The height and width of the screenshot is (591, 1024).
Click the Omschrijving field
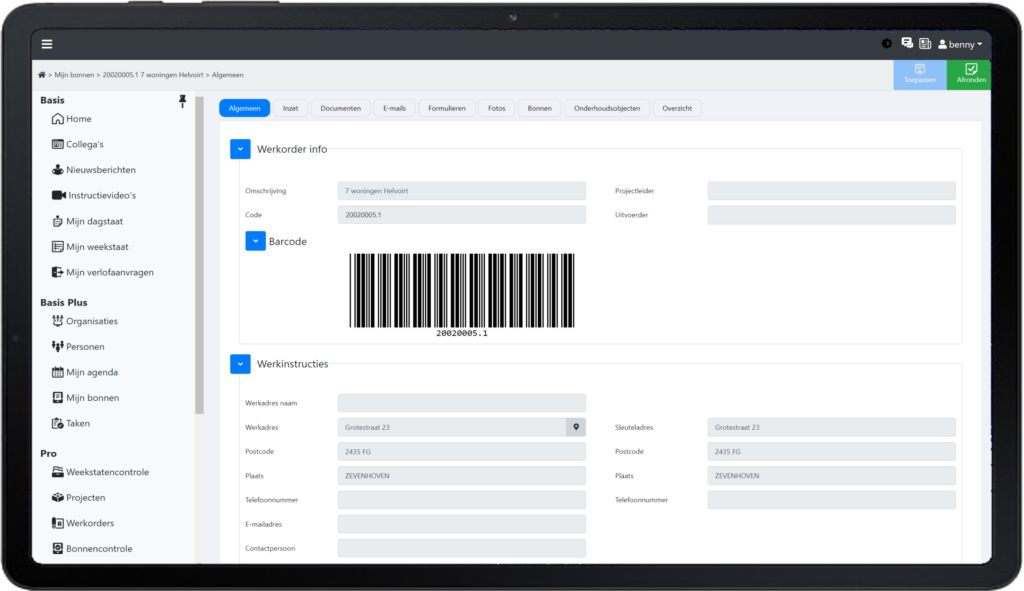[462, 191]
